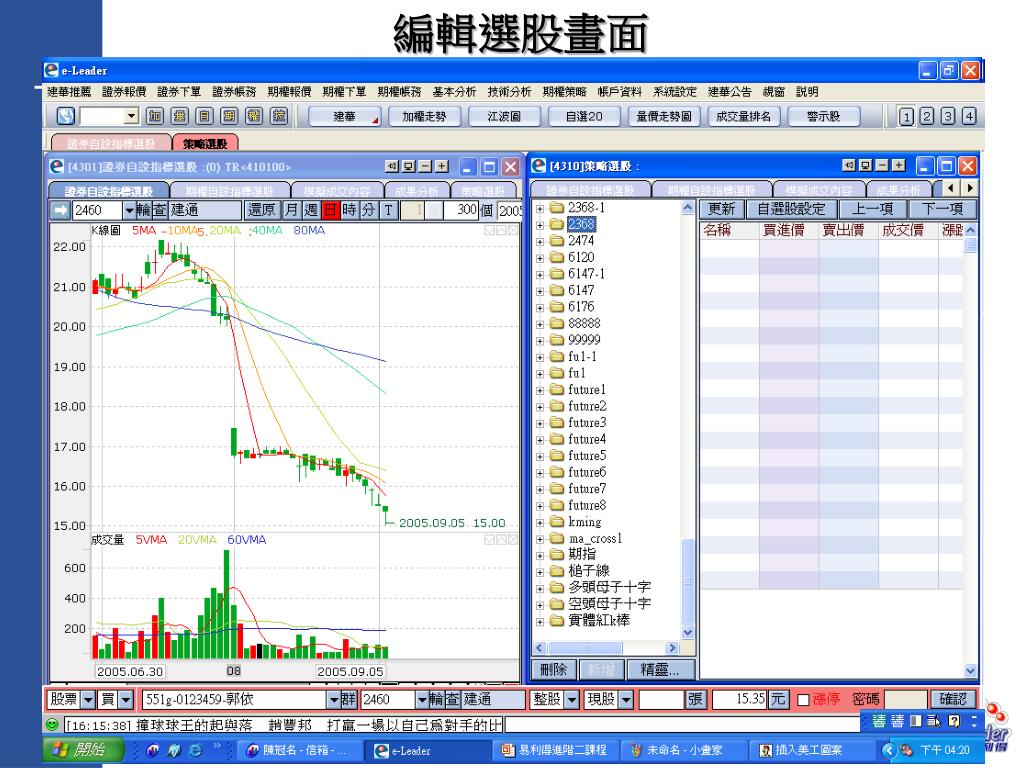The width and height of the screenshot is (1024, 768).
Task: Expand the future1 folder
Action: pos(540,391)
